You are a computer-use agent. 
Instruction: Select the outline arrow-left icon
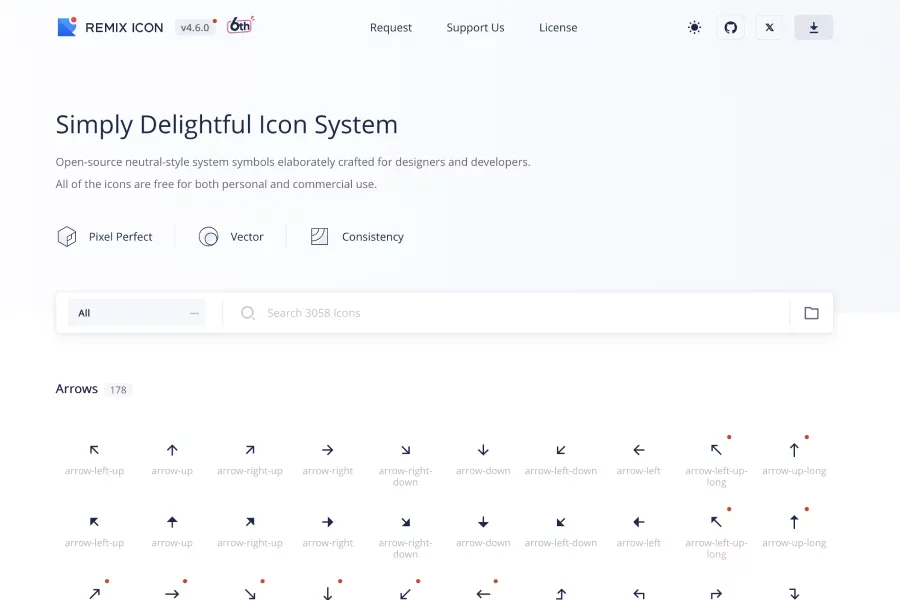pyautogui.click(x=639, y=451)
